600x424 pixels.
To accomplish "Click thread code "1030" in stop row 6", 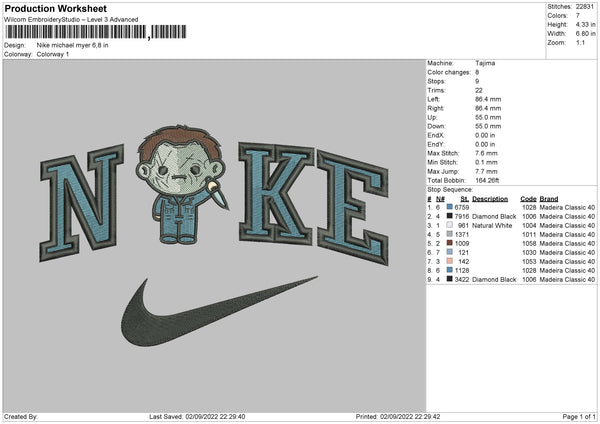I will click(529, 252).
